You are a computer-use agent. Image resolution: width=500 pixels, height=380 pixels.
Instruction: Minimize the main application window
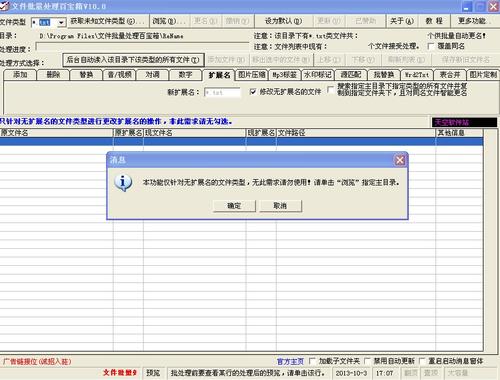[x=467, y=7]
